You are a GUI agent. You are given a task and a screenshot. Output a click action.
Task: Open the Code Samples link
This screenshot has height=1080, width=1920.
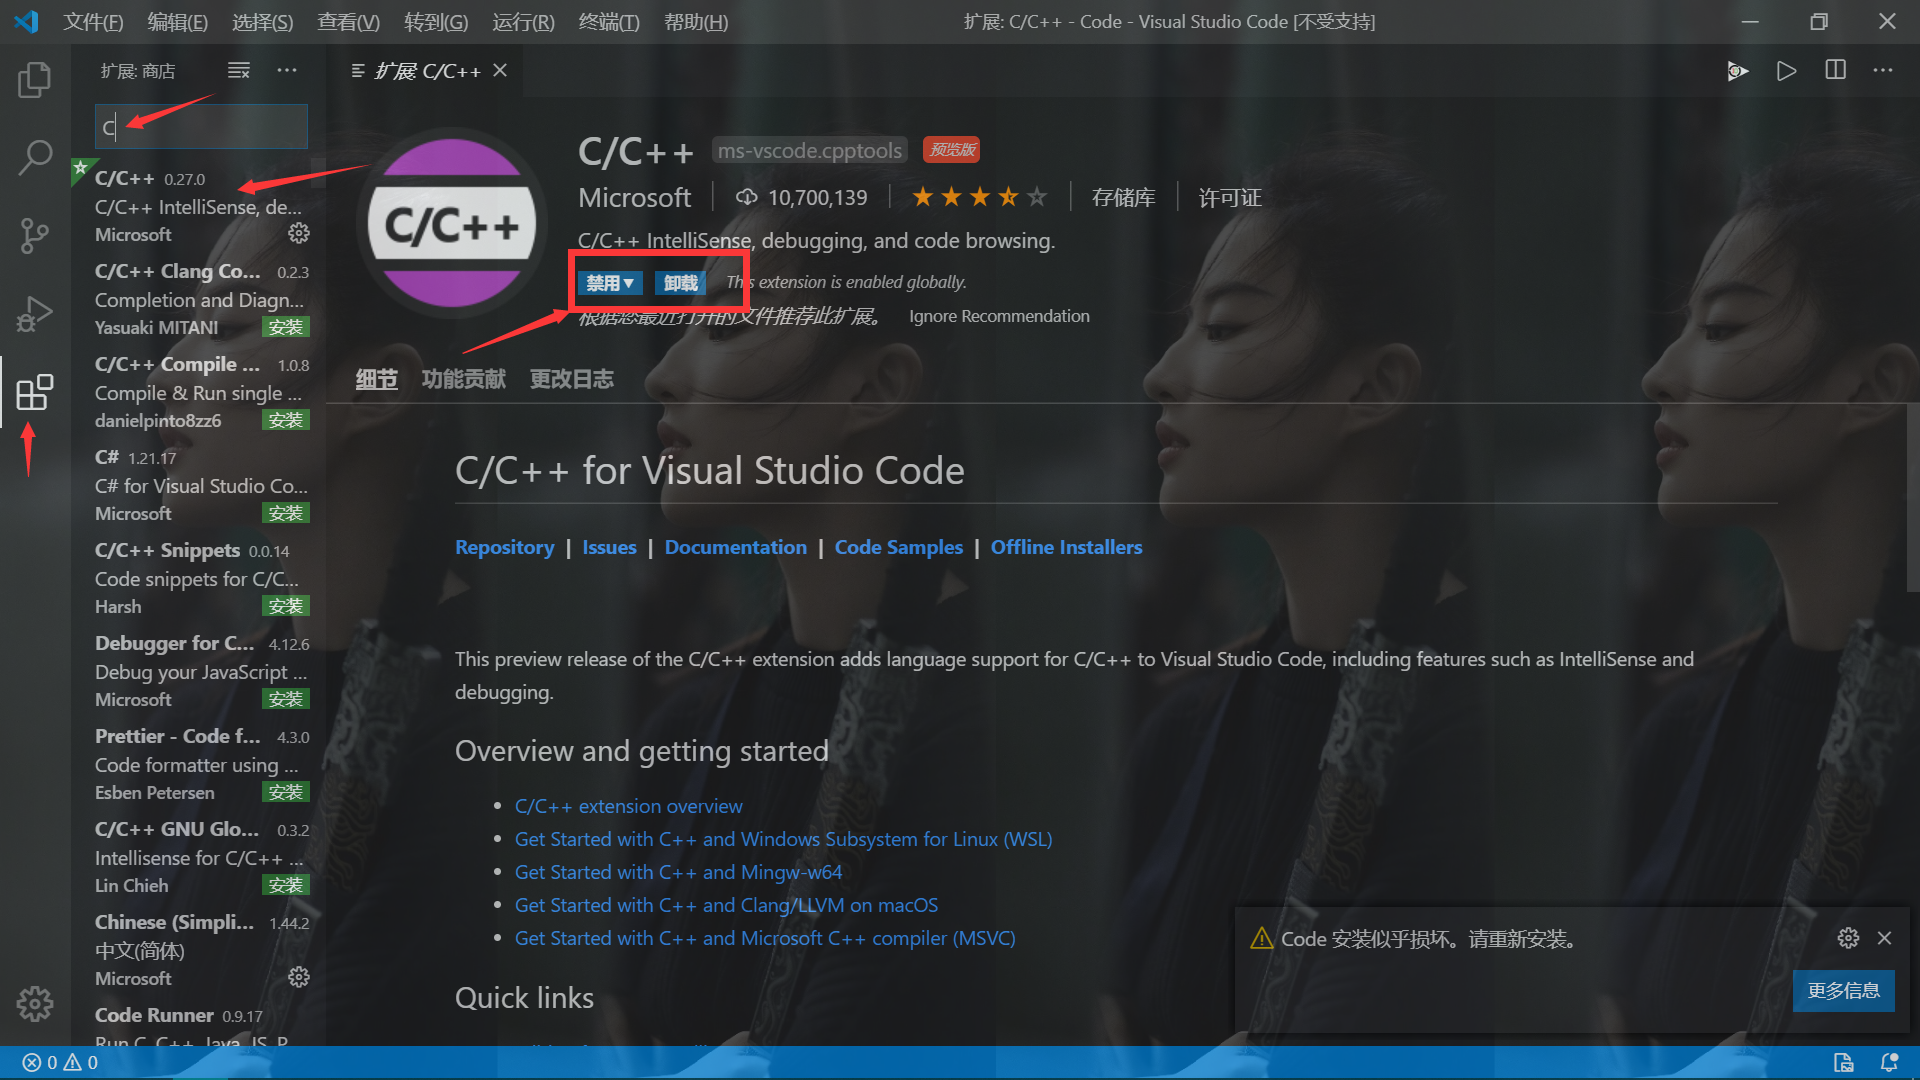click(x=899, y=547)
